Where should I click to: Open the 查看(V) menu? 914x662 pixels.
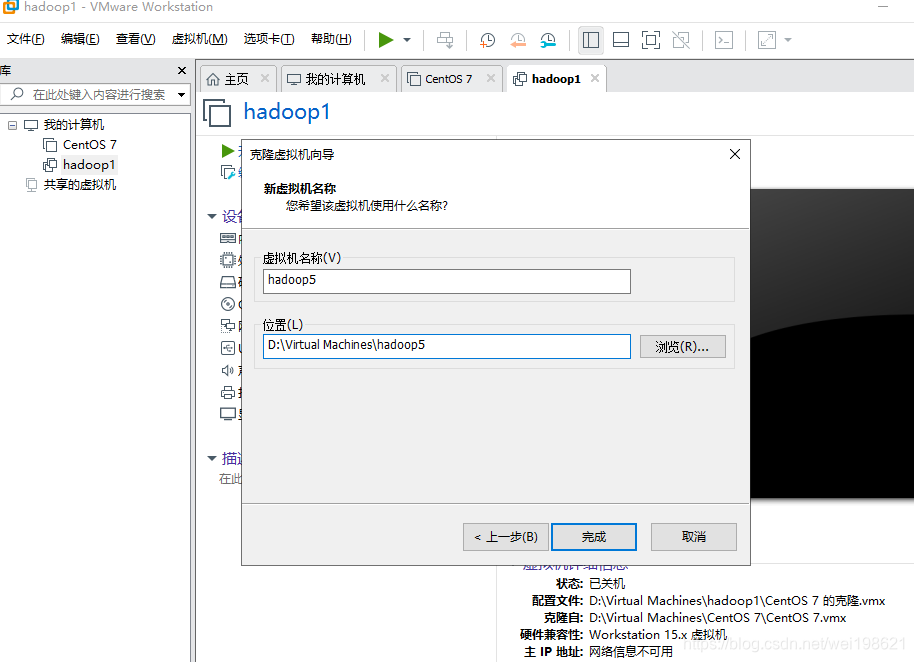135,39
